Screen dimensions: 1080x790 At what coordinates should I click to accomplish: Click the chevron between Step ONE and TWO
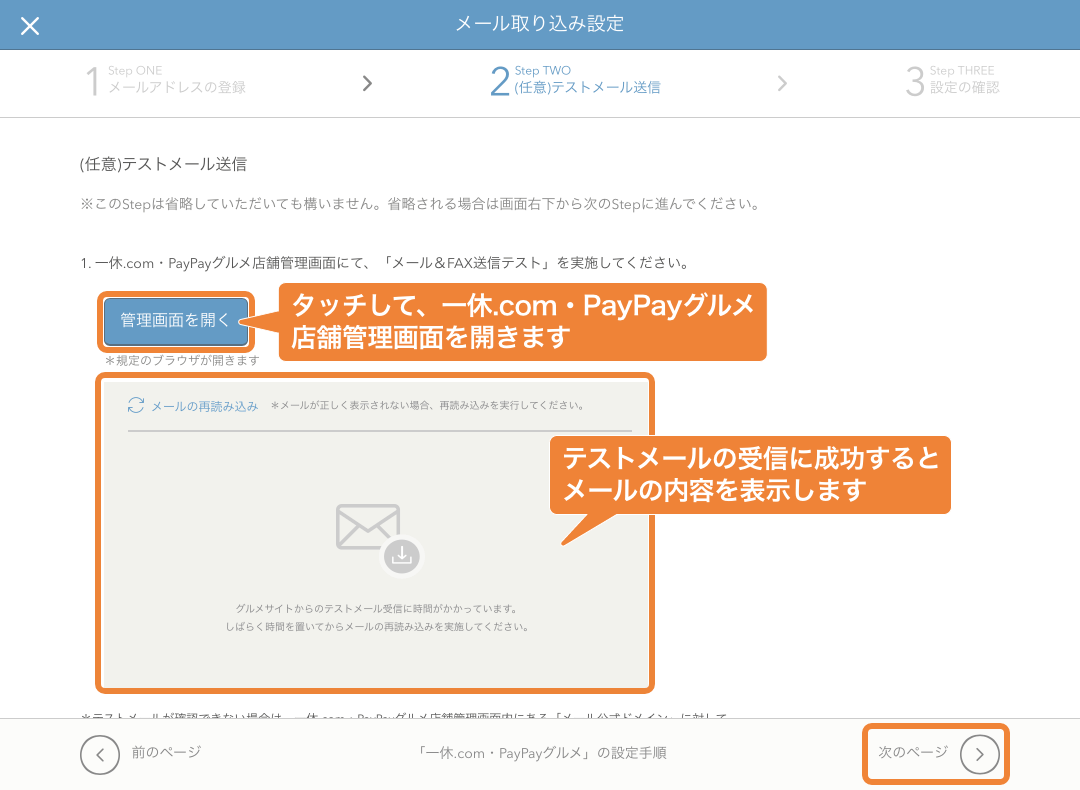pyautogui.click(x=367, y=83)
